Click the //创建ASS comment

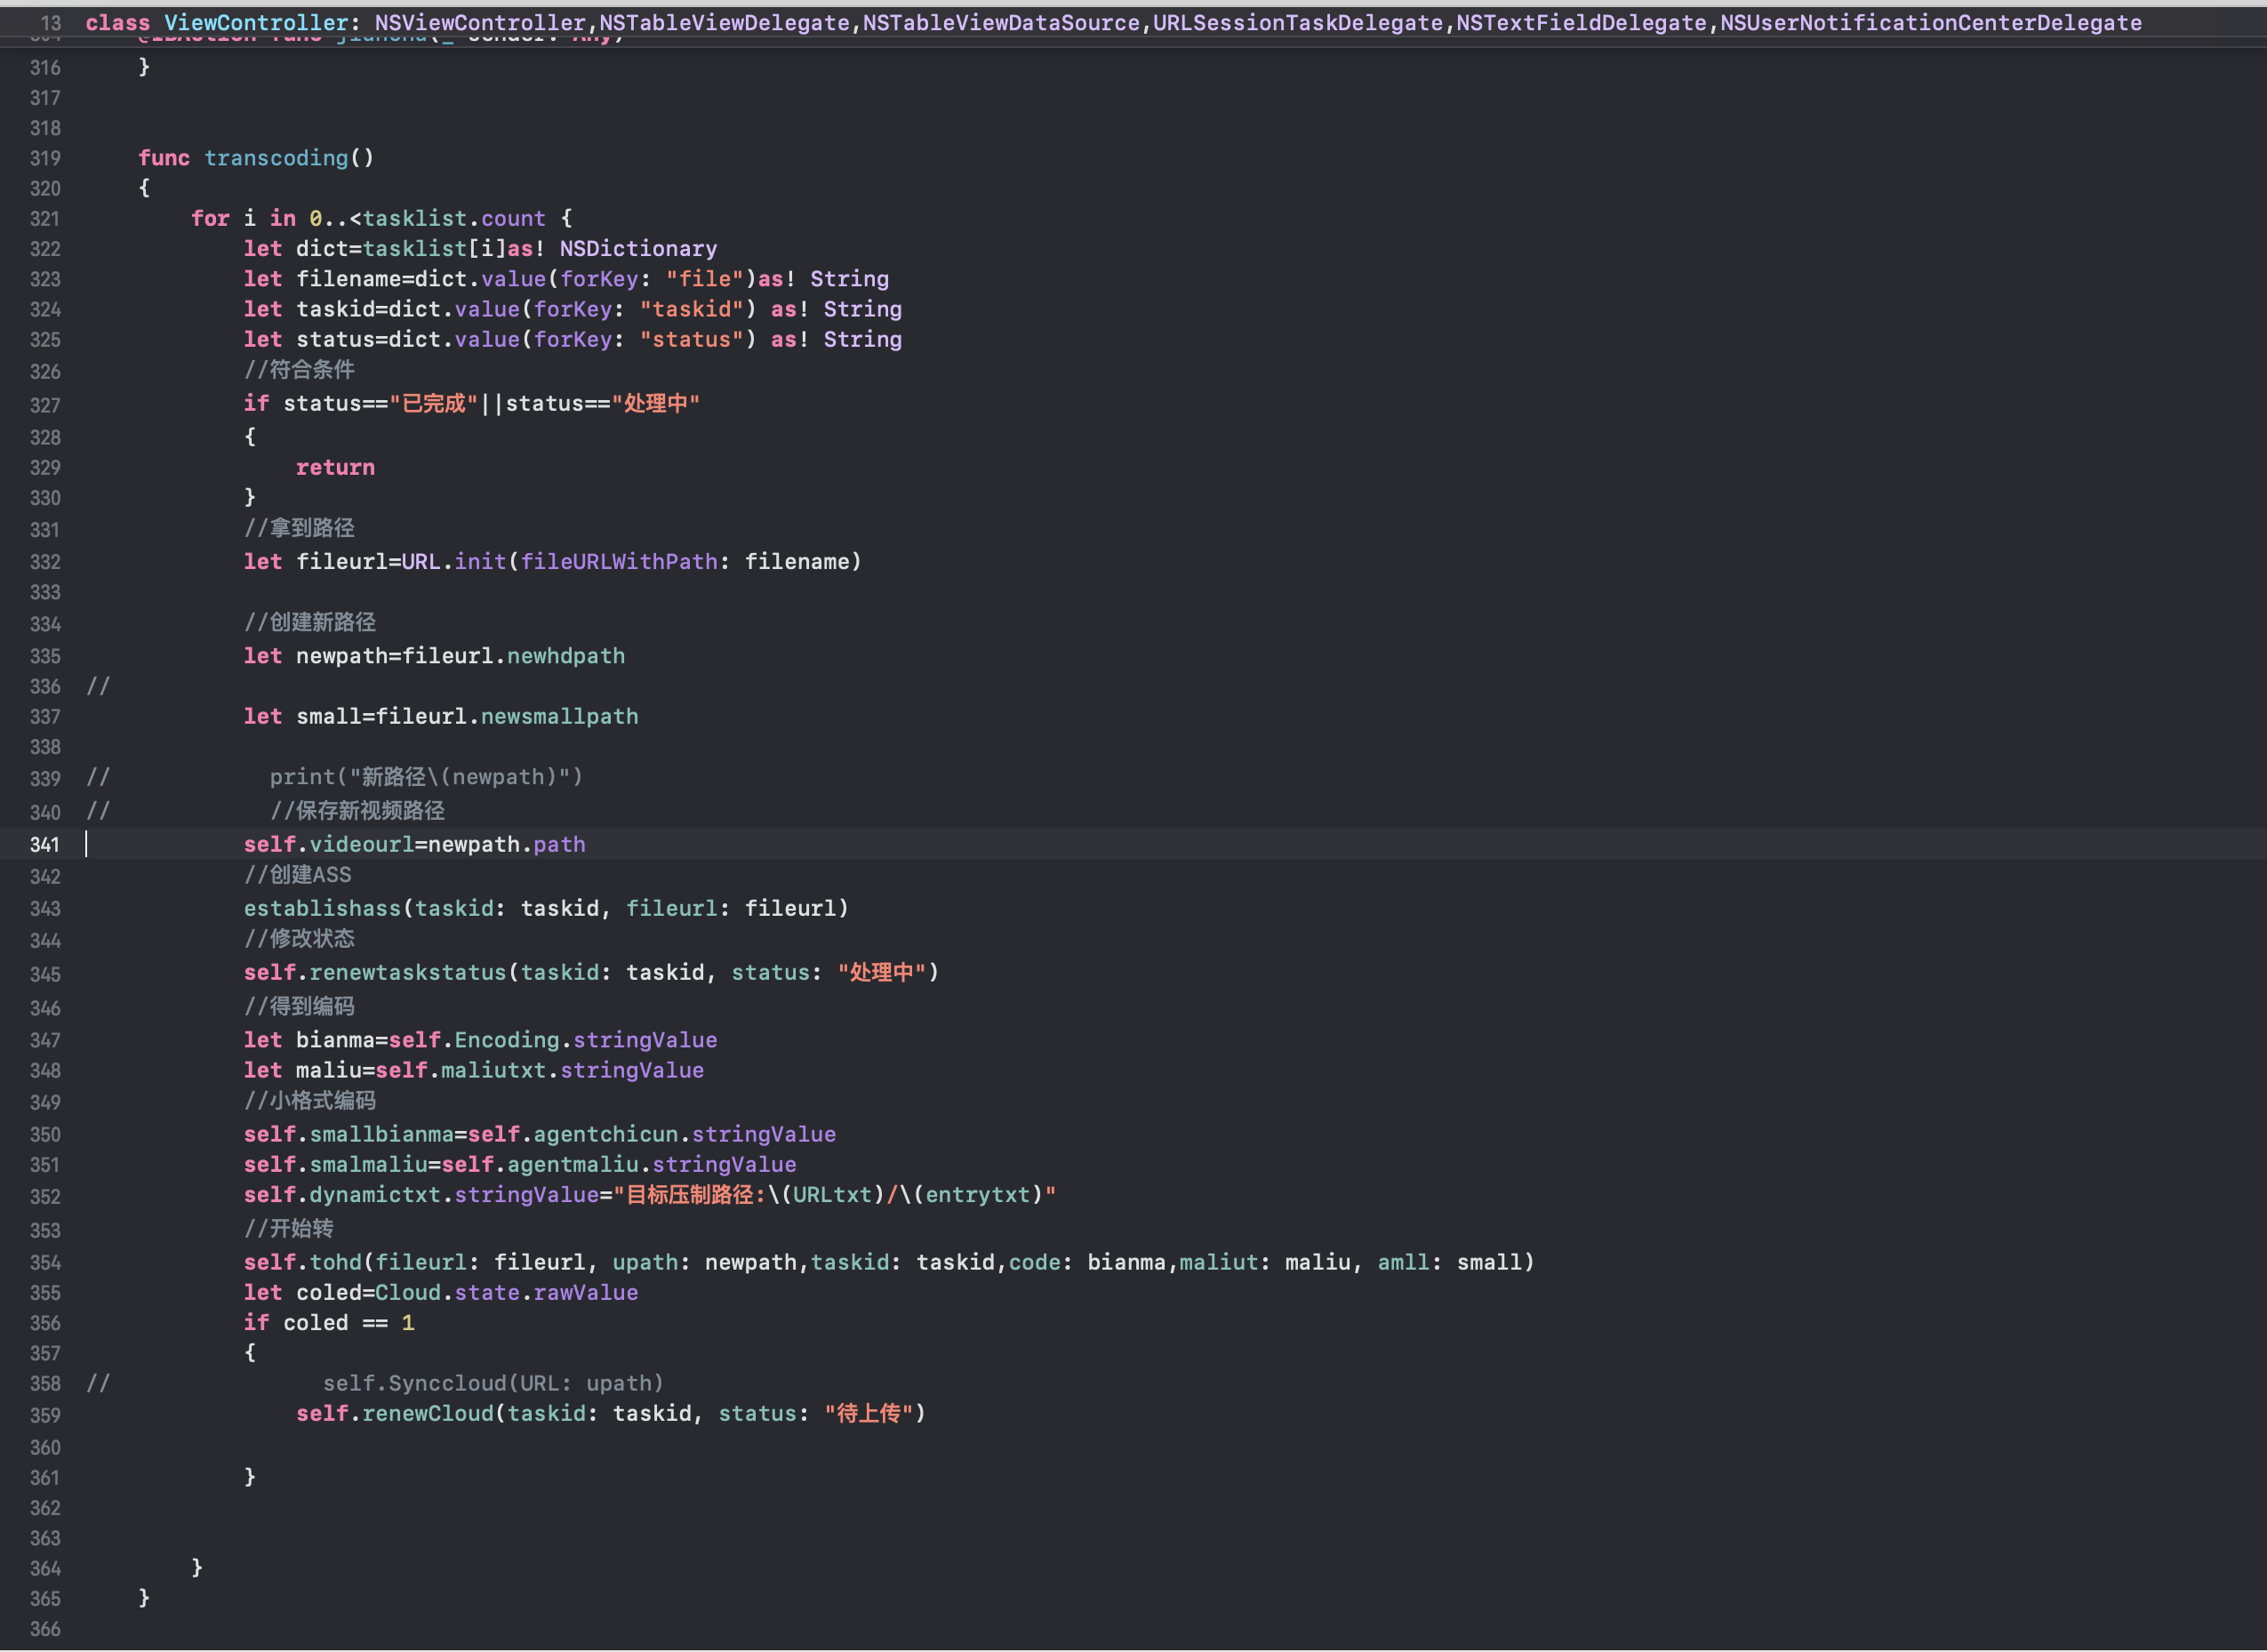pyautogui.click(x=298, y=875)
